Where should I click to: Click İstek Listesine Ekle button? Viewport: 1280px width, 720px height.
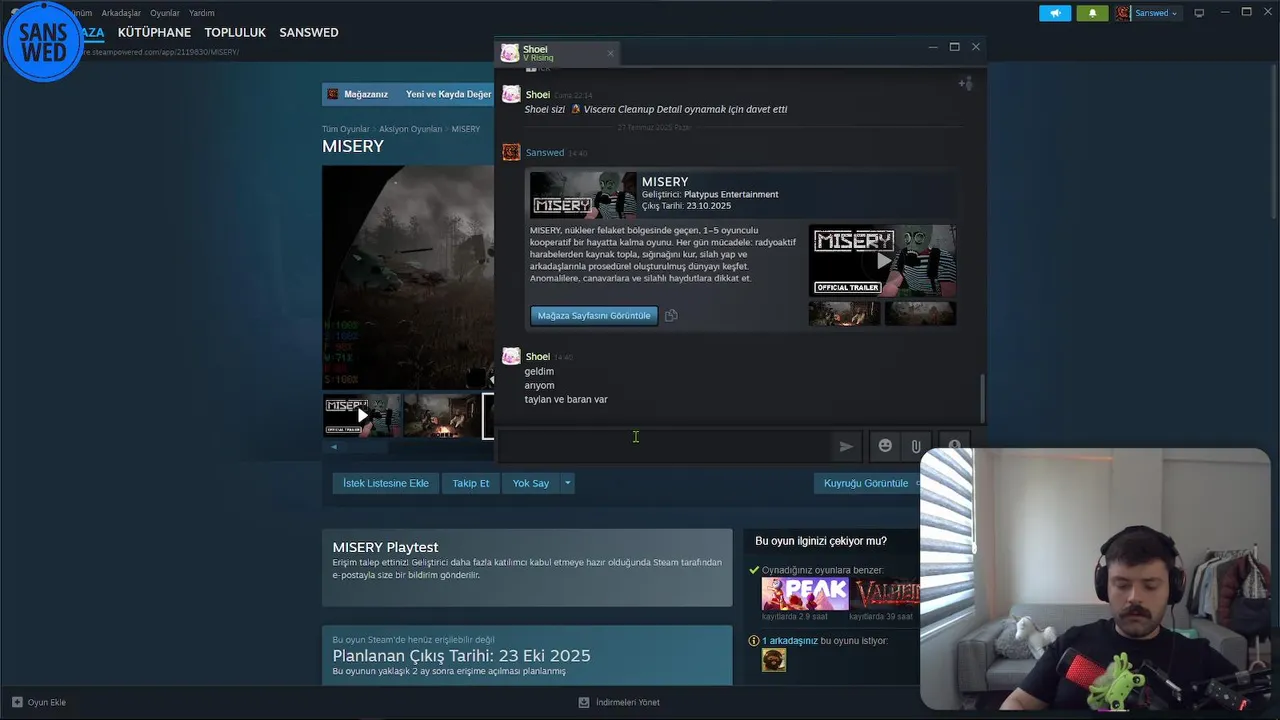pos(386,483)
